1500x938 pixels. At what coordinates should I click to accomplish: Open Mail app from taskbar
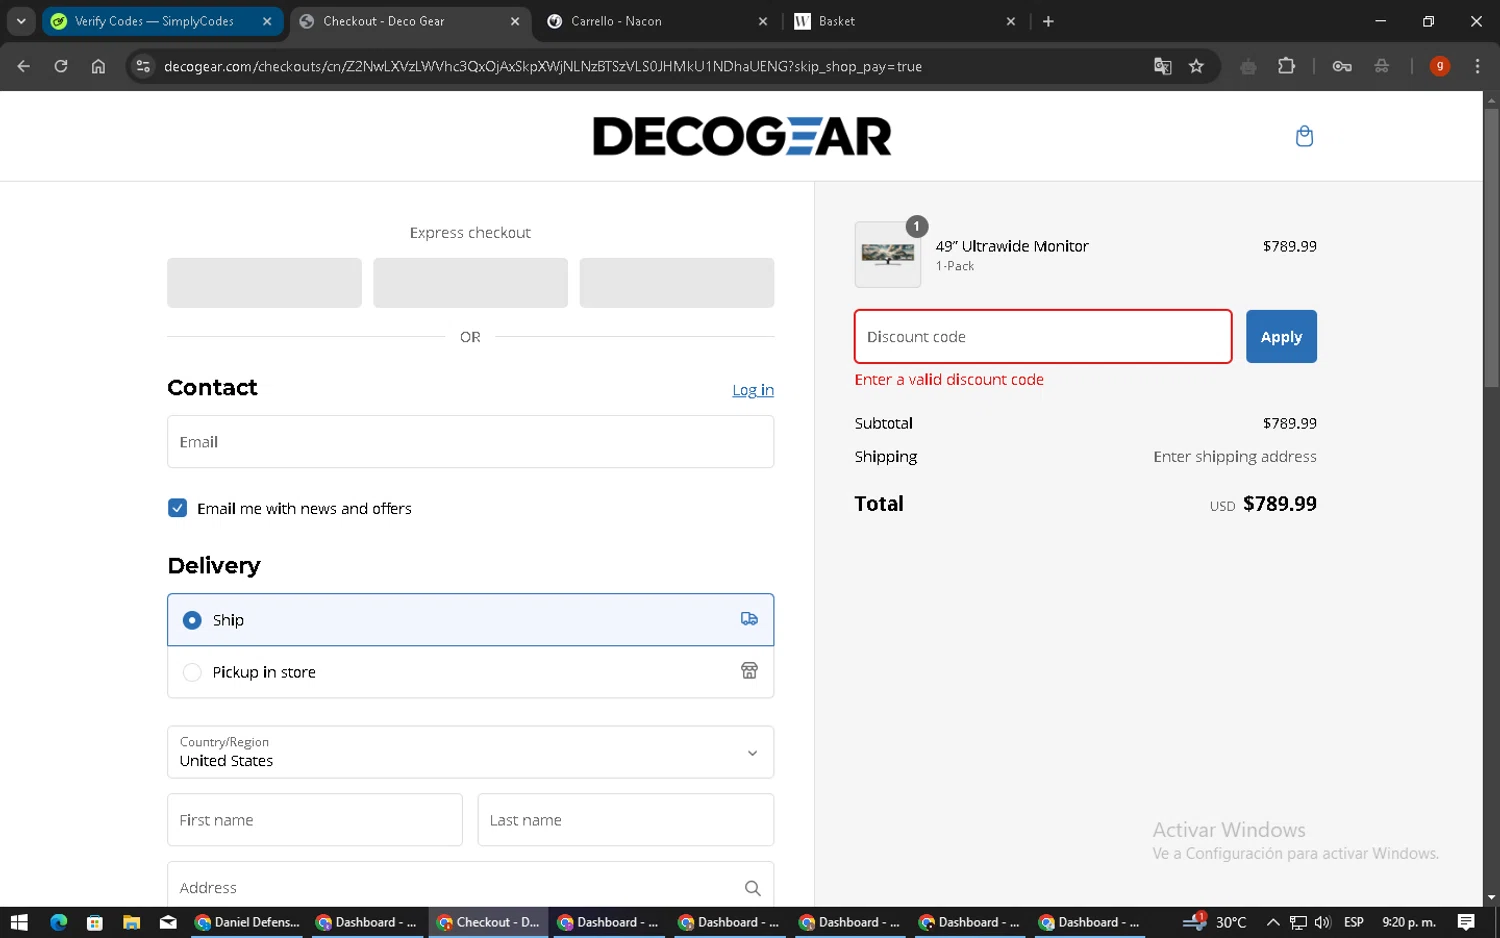tap(168, 922)
